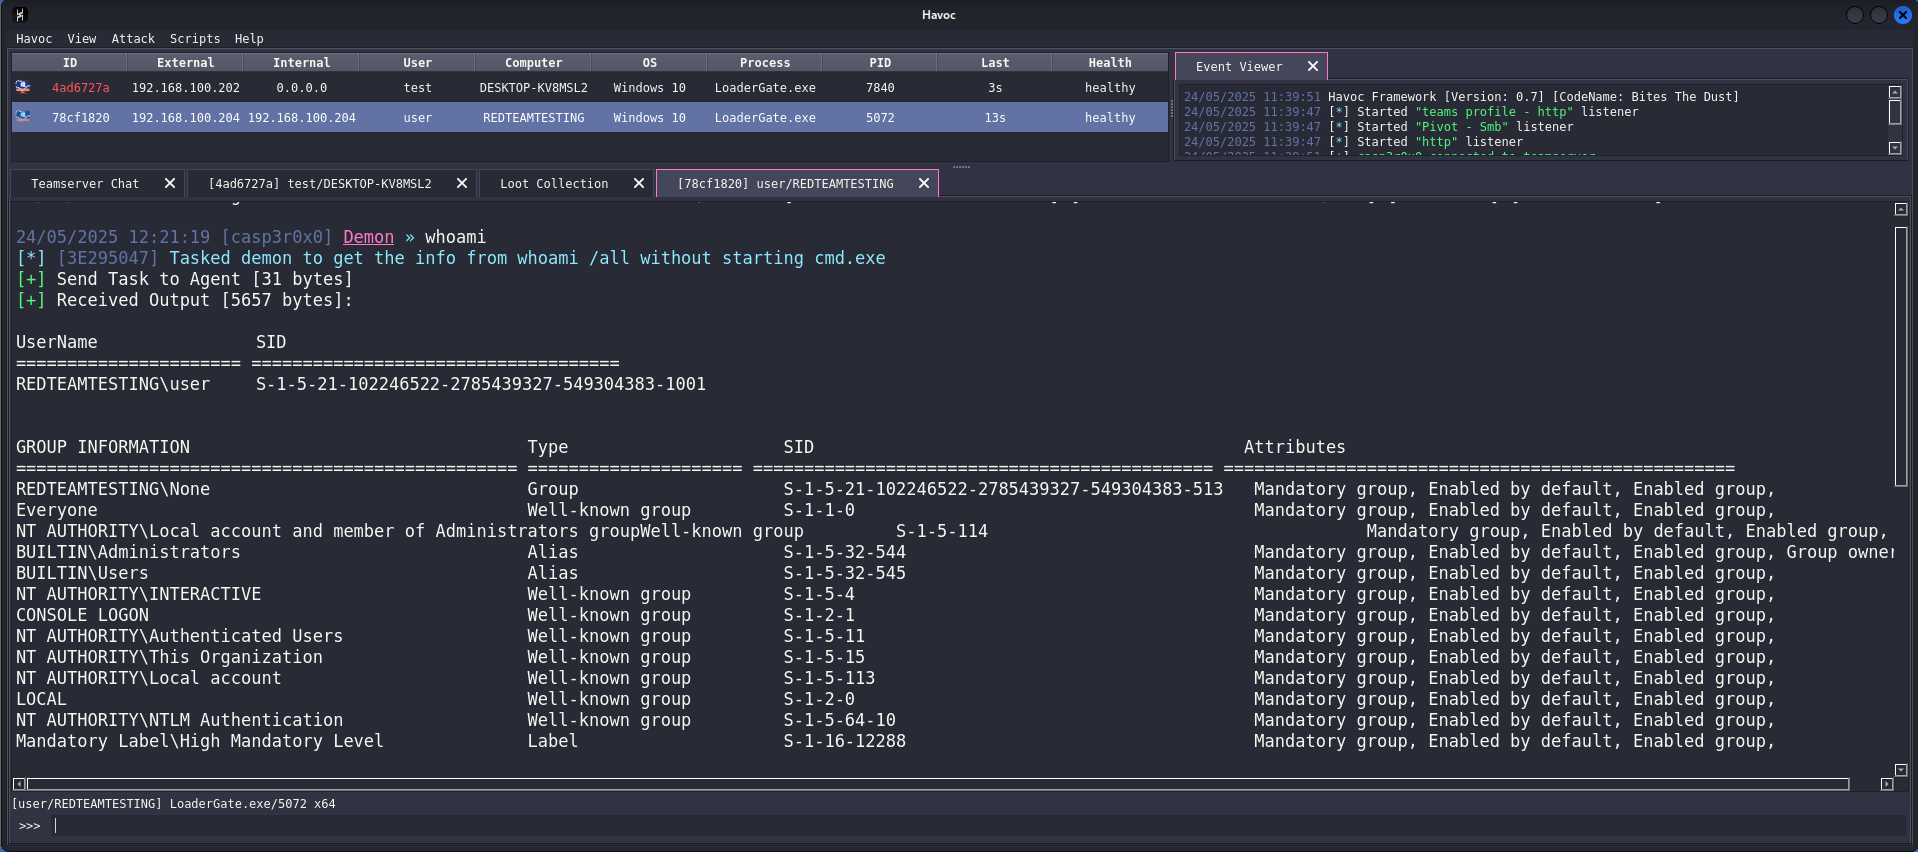Sort sessions by Computer column header
This screenshot has width=1918, height=852.
(x=533, y=63)
